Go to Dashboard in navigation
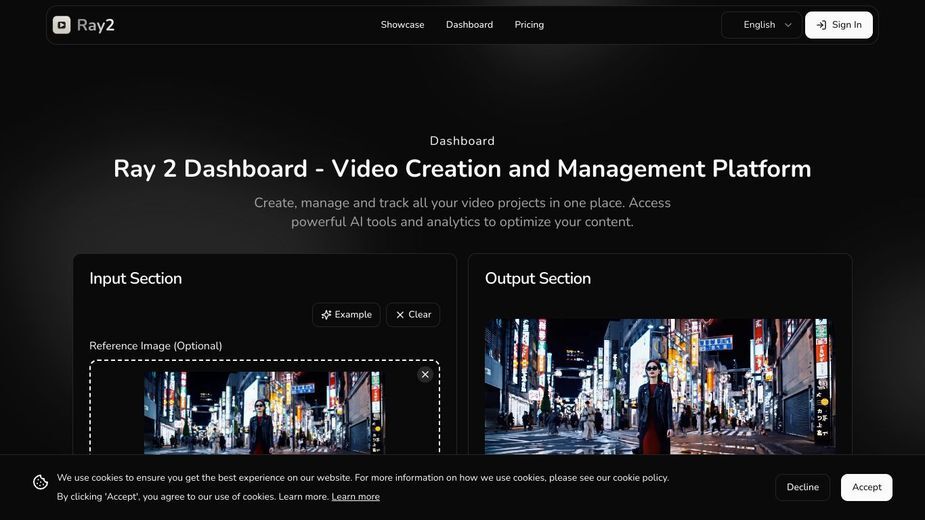This screenshot has width=925, height=520. [470, 25]
